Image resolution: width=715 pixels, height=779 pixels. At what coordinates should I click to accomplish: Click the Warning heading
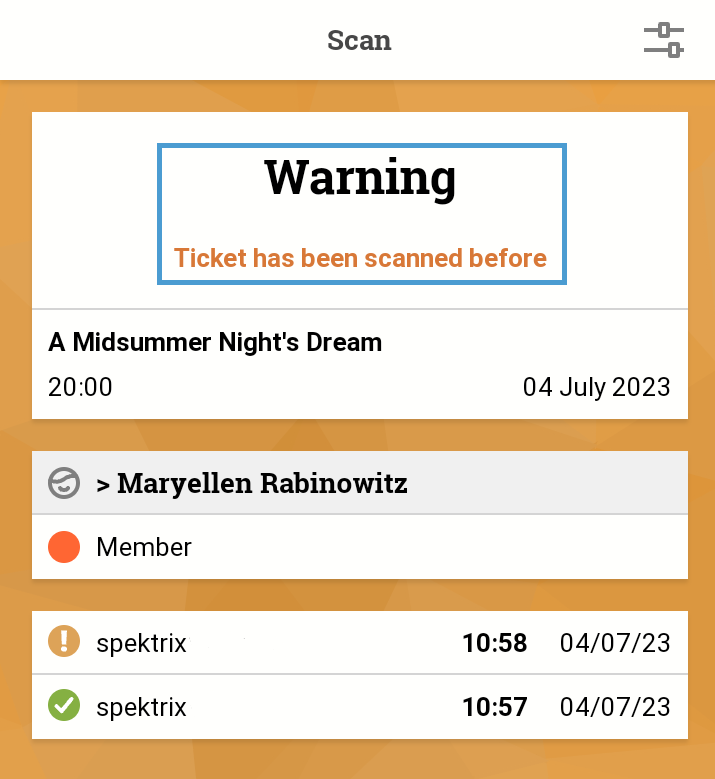coord(360,177)
